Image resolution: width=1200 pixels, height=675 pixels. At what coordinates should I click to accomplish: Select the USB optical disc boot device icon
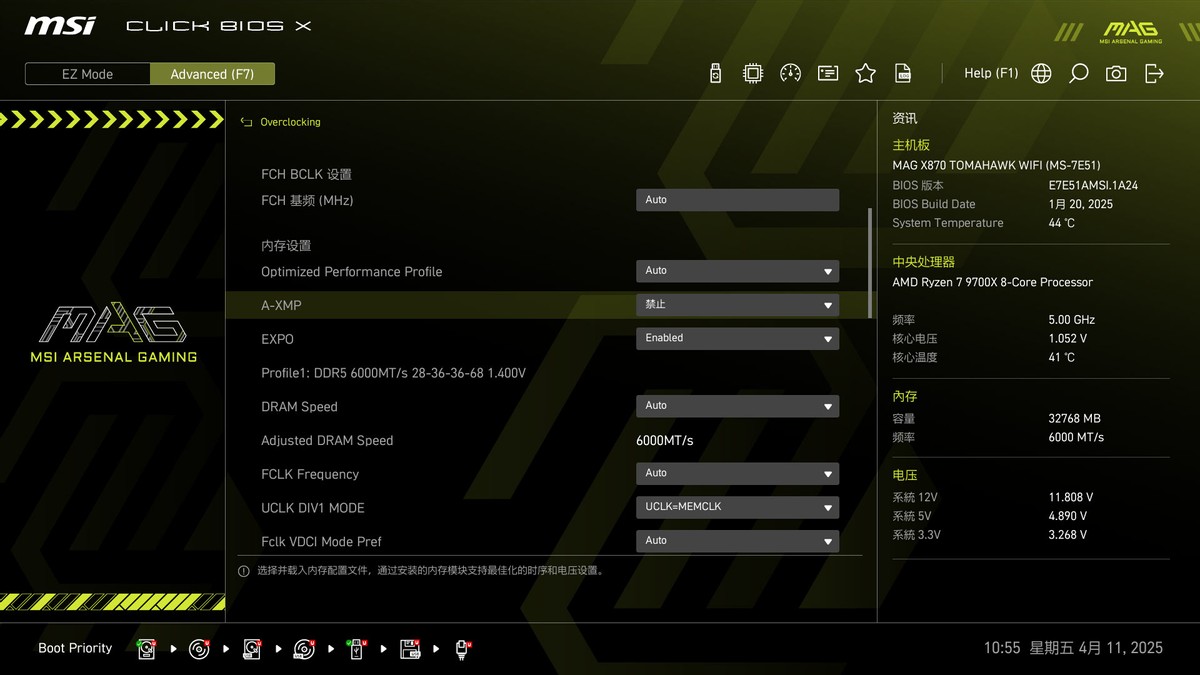pyautogui.click(x=304, y=649)
